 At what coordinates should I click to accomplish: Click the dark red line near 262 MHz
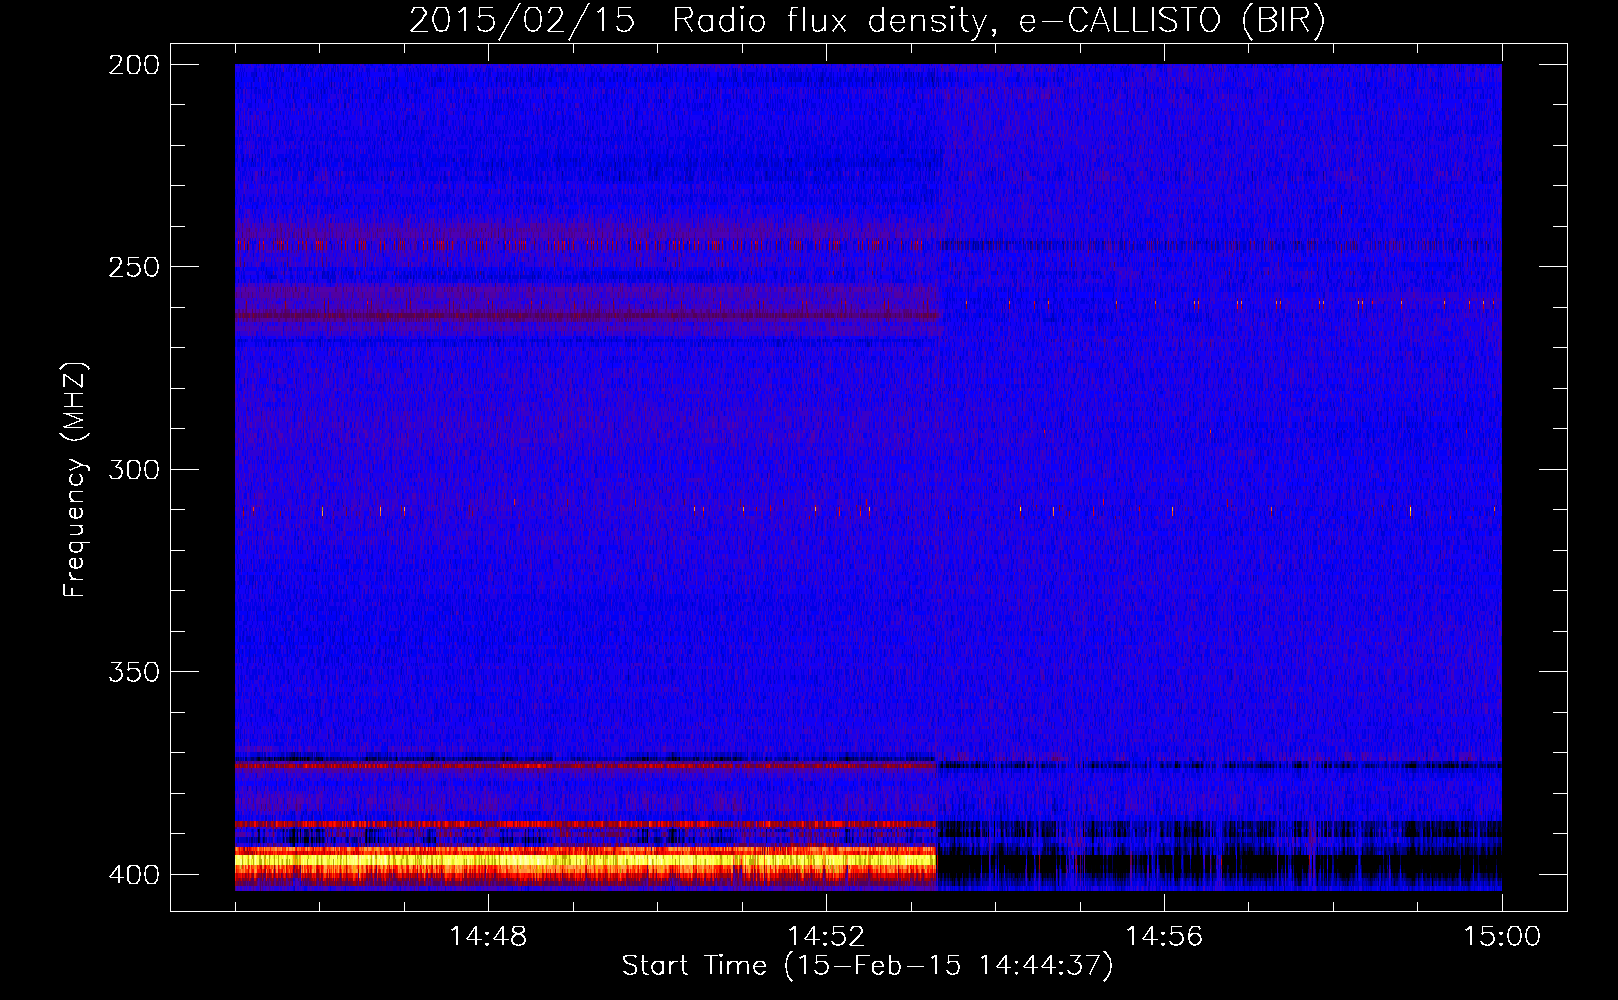coord(585,316)
